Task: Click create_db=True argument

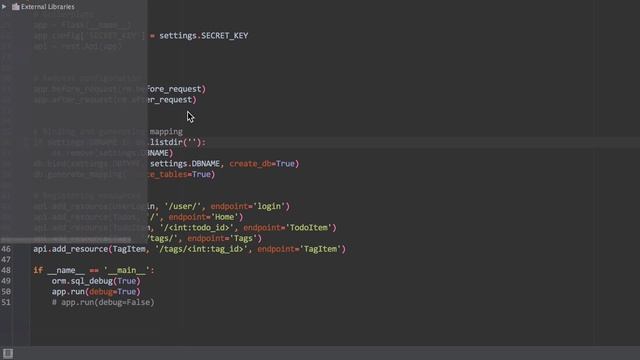Action: point(262,164)
